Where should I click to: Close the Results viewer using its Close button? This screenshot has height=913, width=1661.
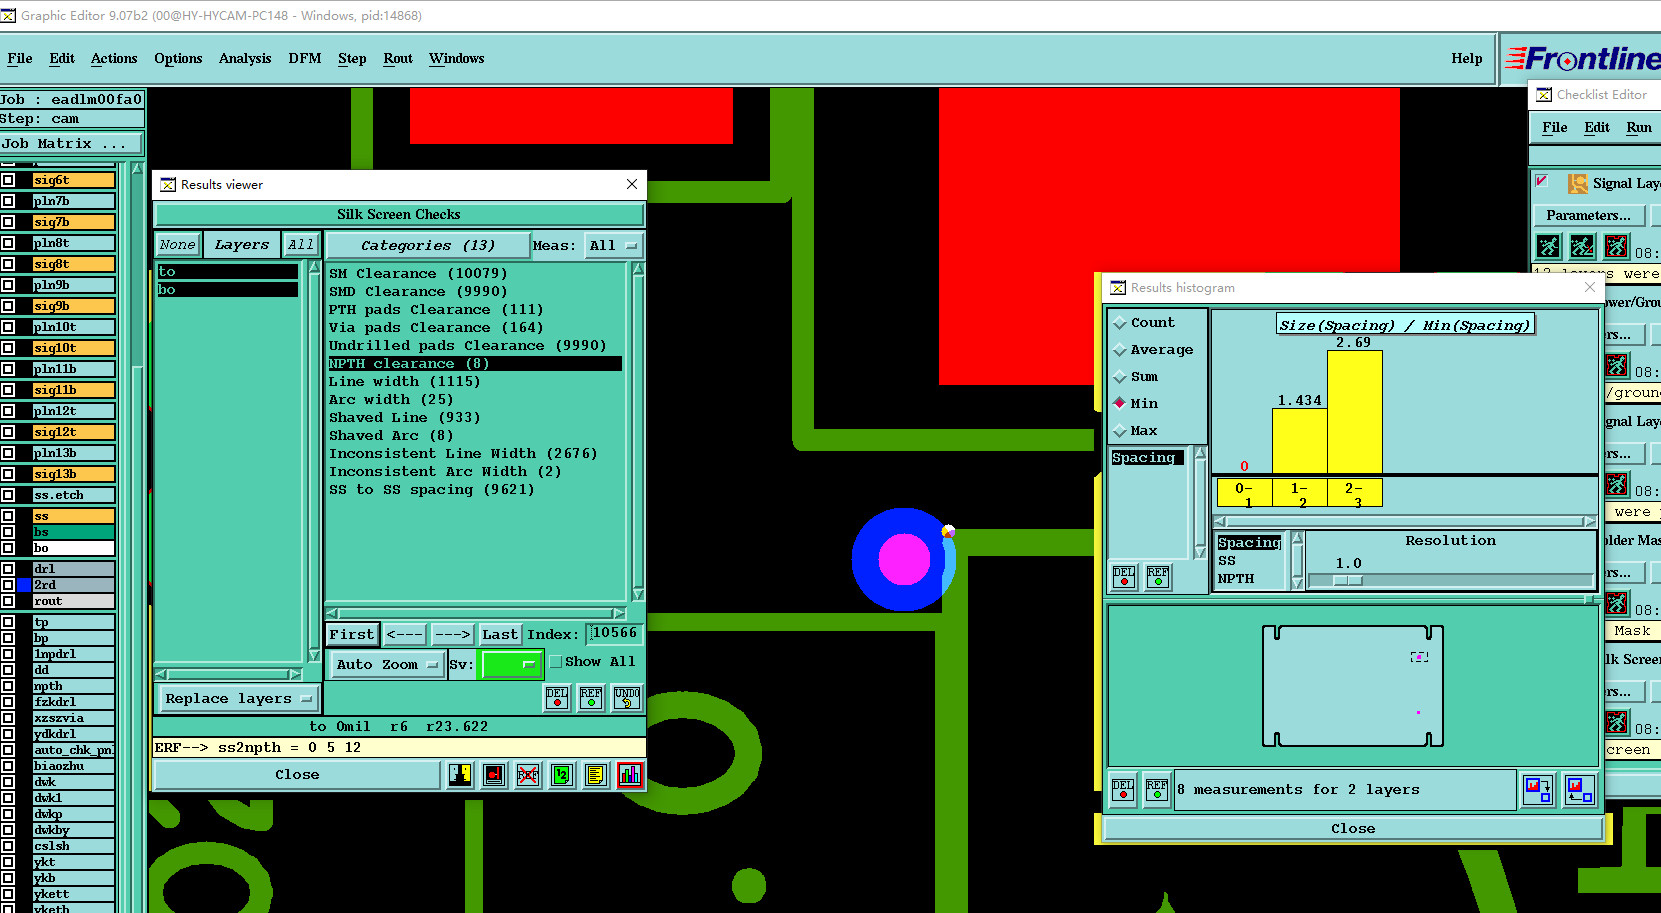pyautogui.click(x=297, y=775)
